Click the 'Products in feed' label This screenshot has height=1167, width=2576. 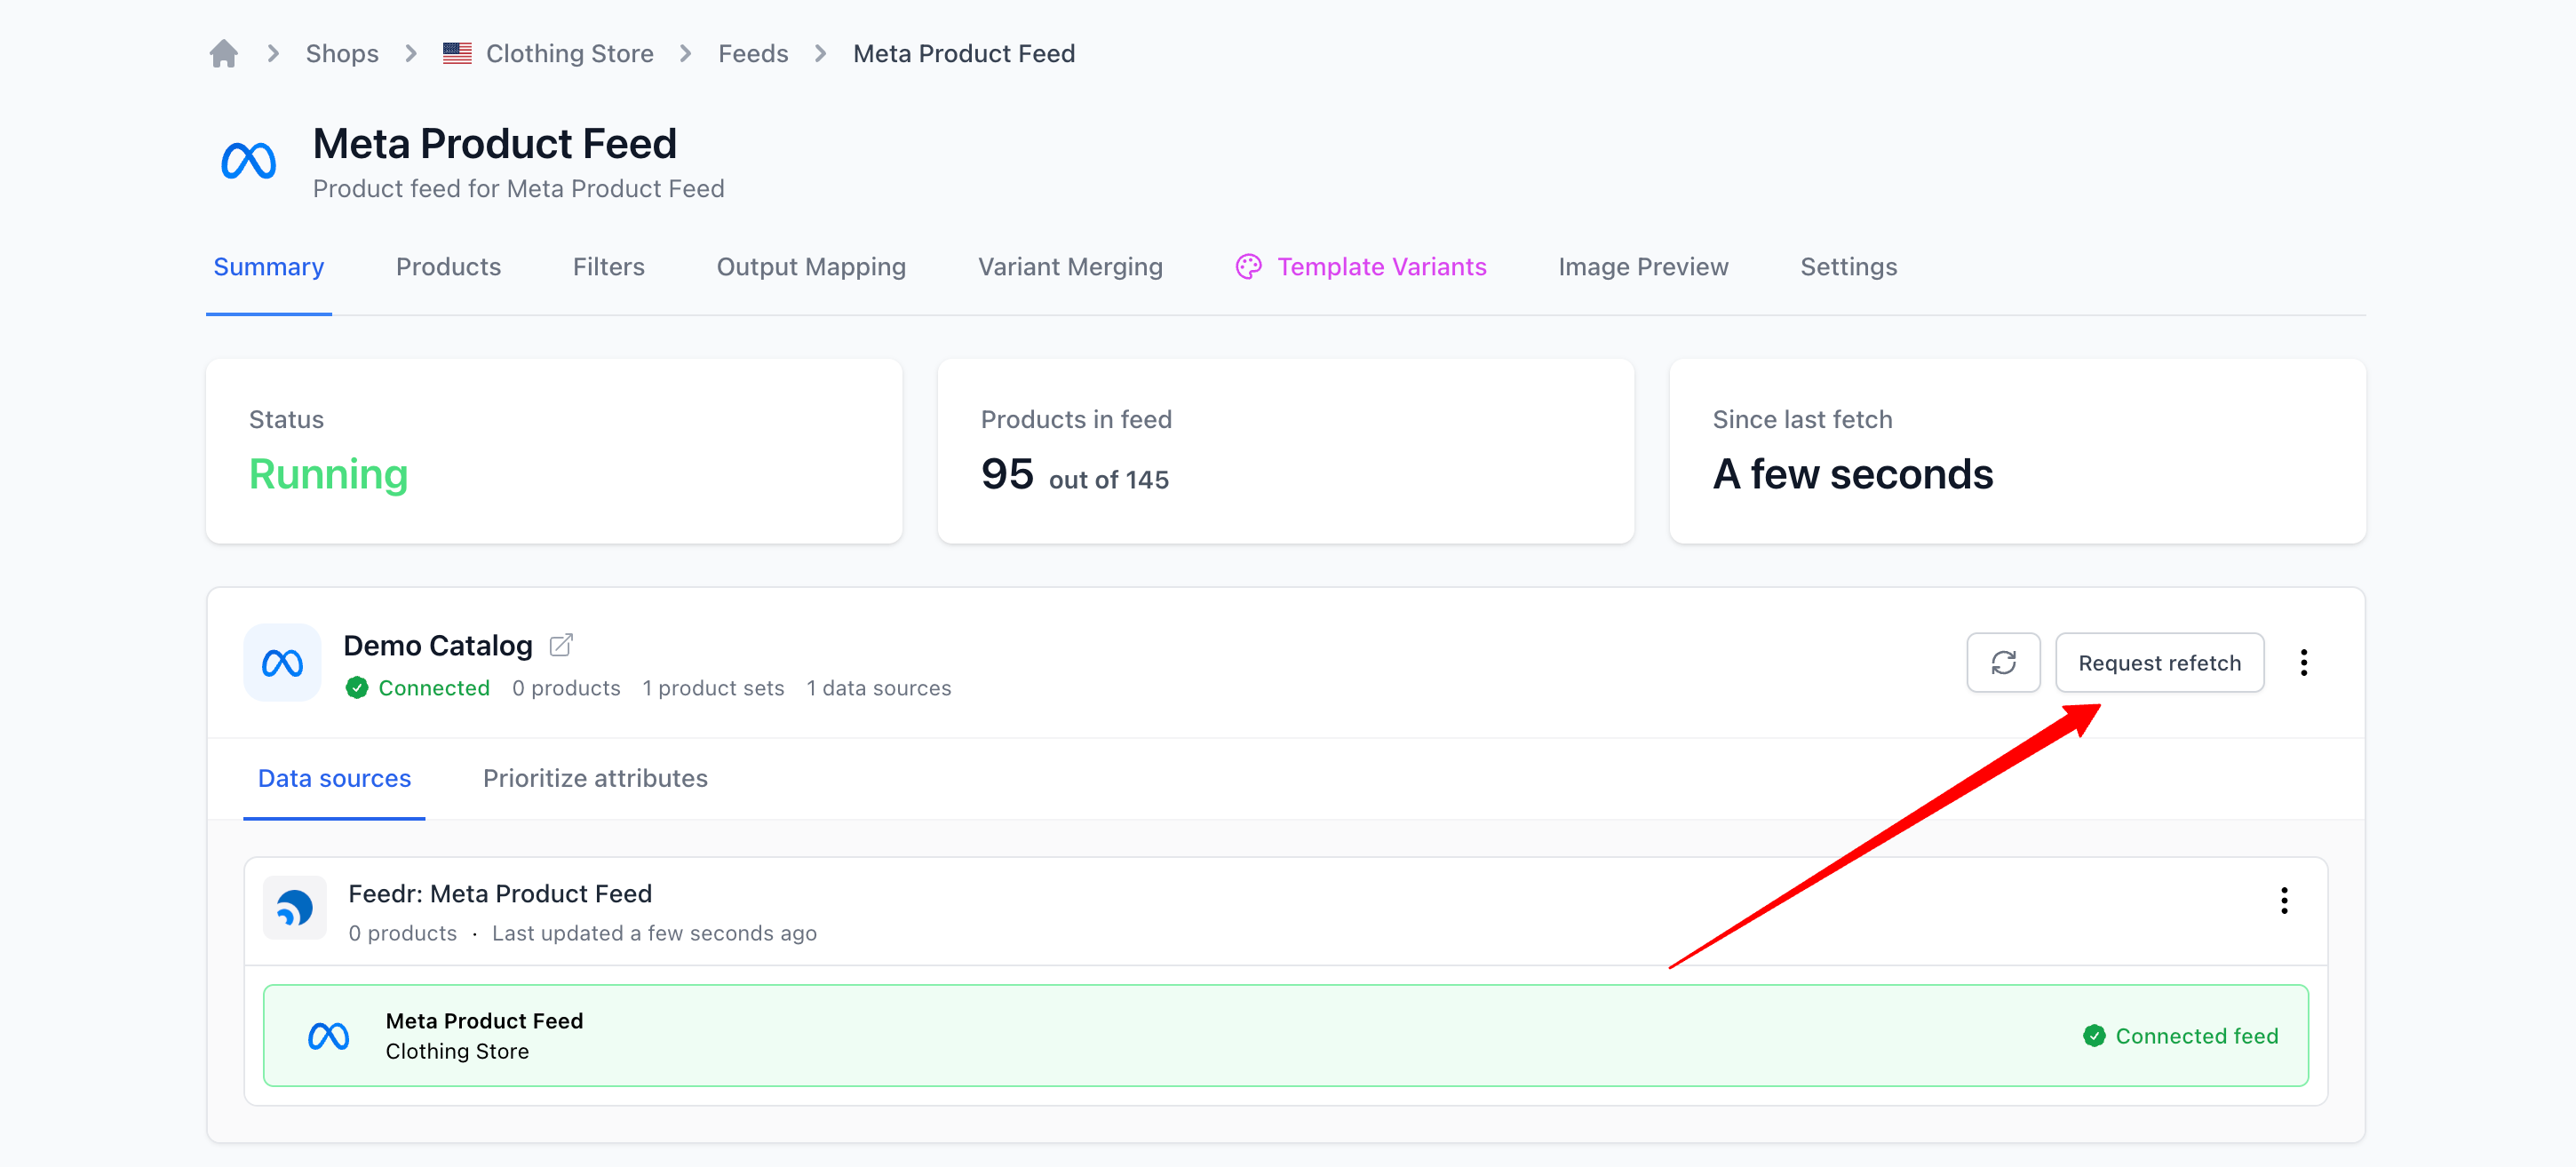1076,419
